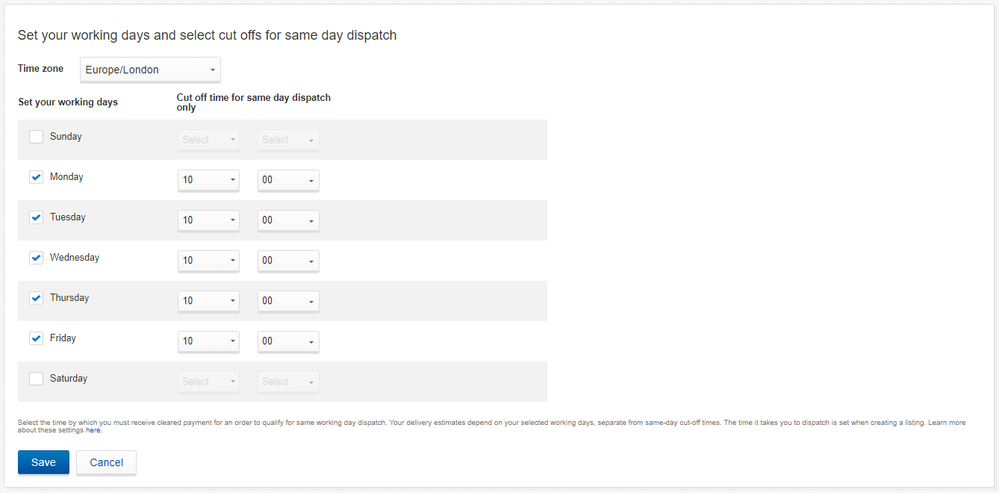Uncheck the Friday checkbox
999x493 pixels.
(36, 339)
